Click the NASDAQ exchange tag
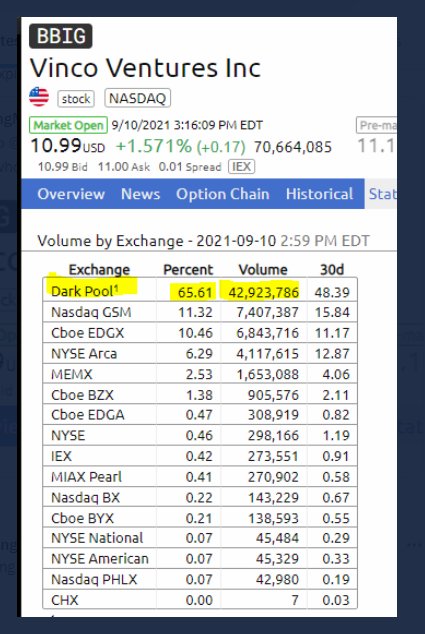Image resolution: width=425 pixels, height=634 pixels. pyautogui.click(x=137, y=98)
